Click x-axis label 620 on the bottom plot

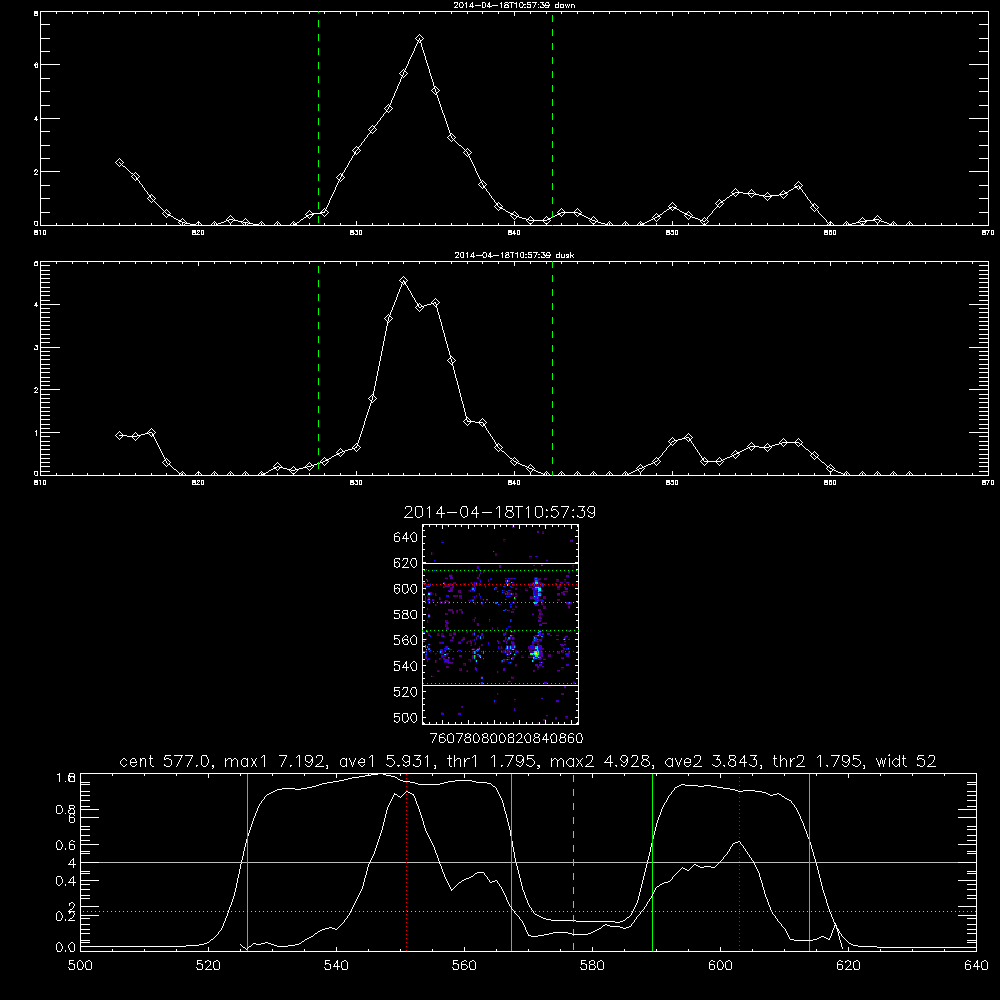(848, 966)
